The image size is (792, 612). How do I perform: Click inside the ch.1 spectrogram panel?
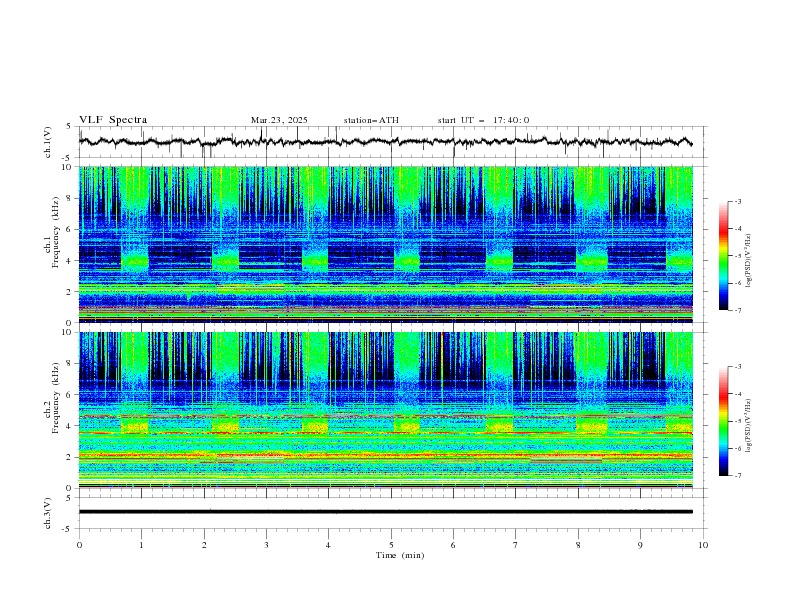[385, 244]
